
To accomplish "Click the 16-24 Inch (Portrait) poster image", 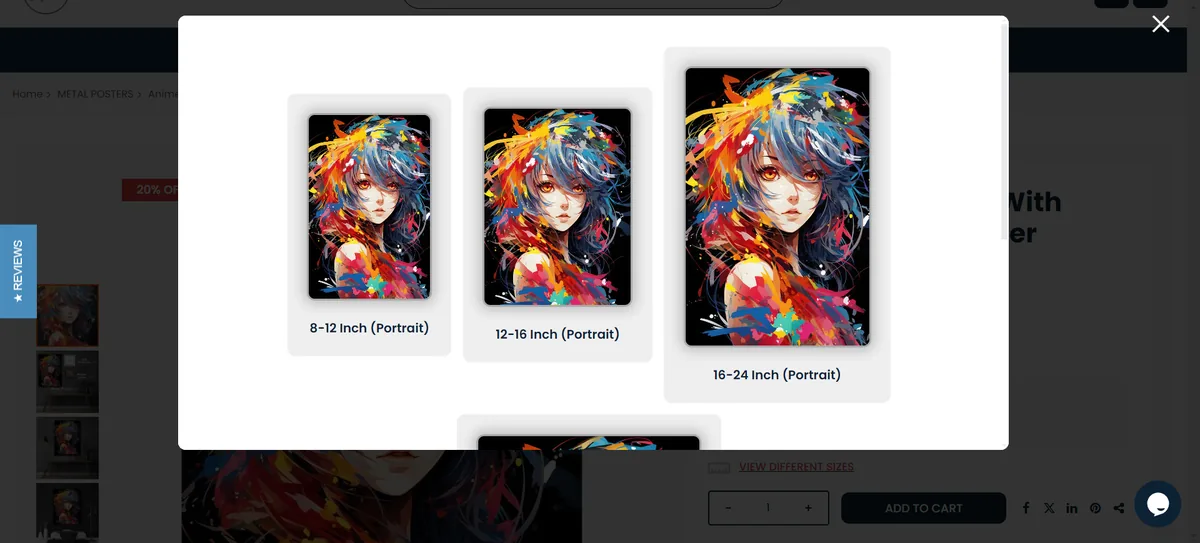I will (x=777, y=206).
